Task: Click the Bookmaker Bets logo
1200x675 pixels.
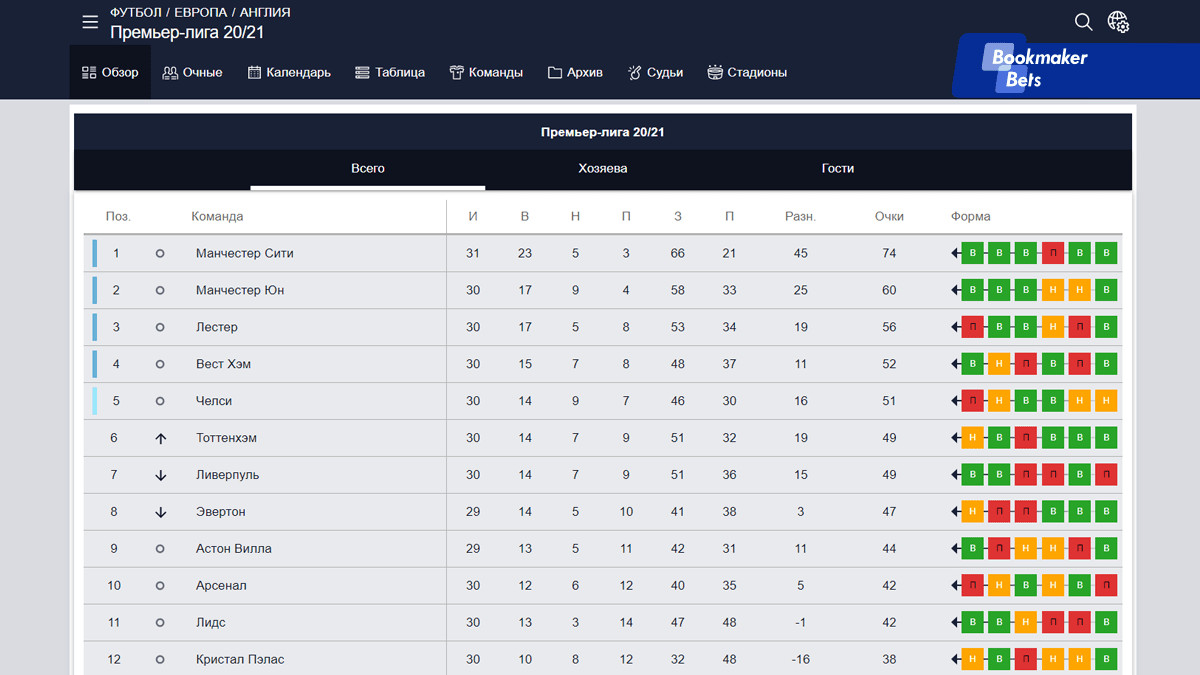Action: coord(1039,68)
